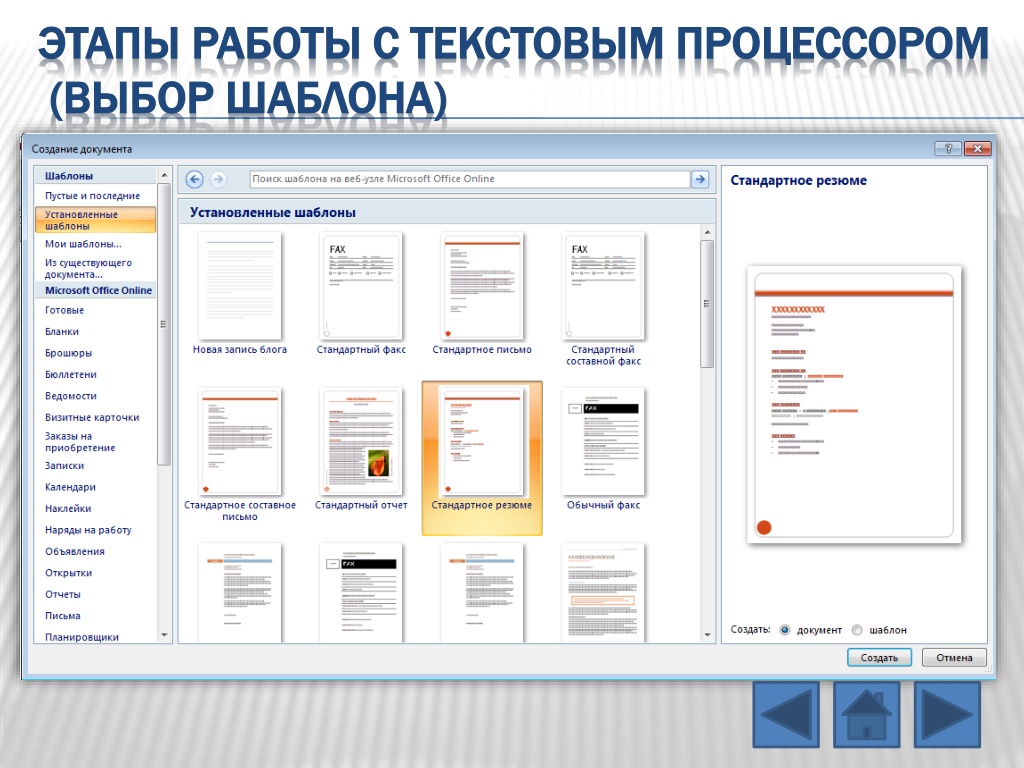Go to previous slide using left arrow
1024x768 pixels.
786,714
